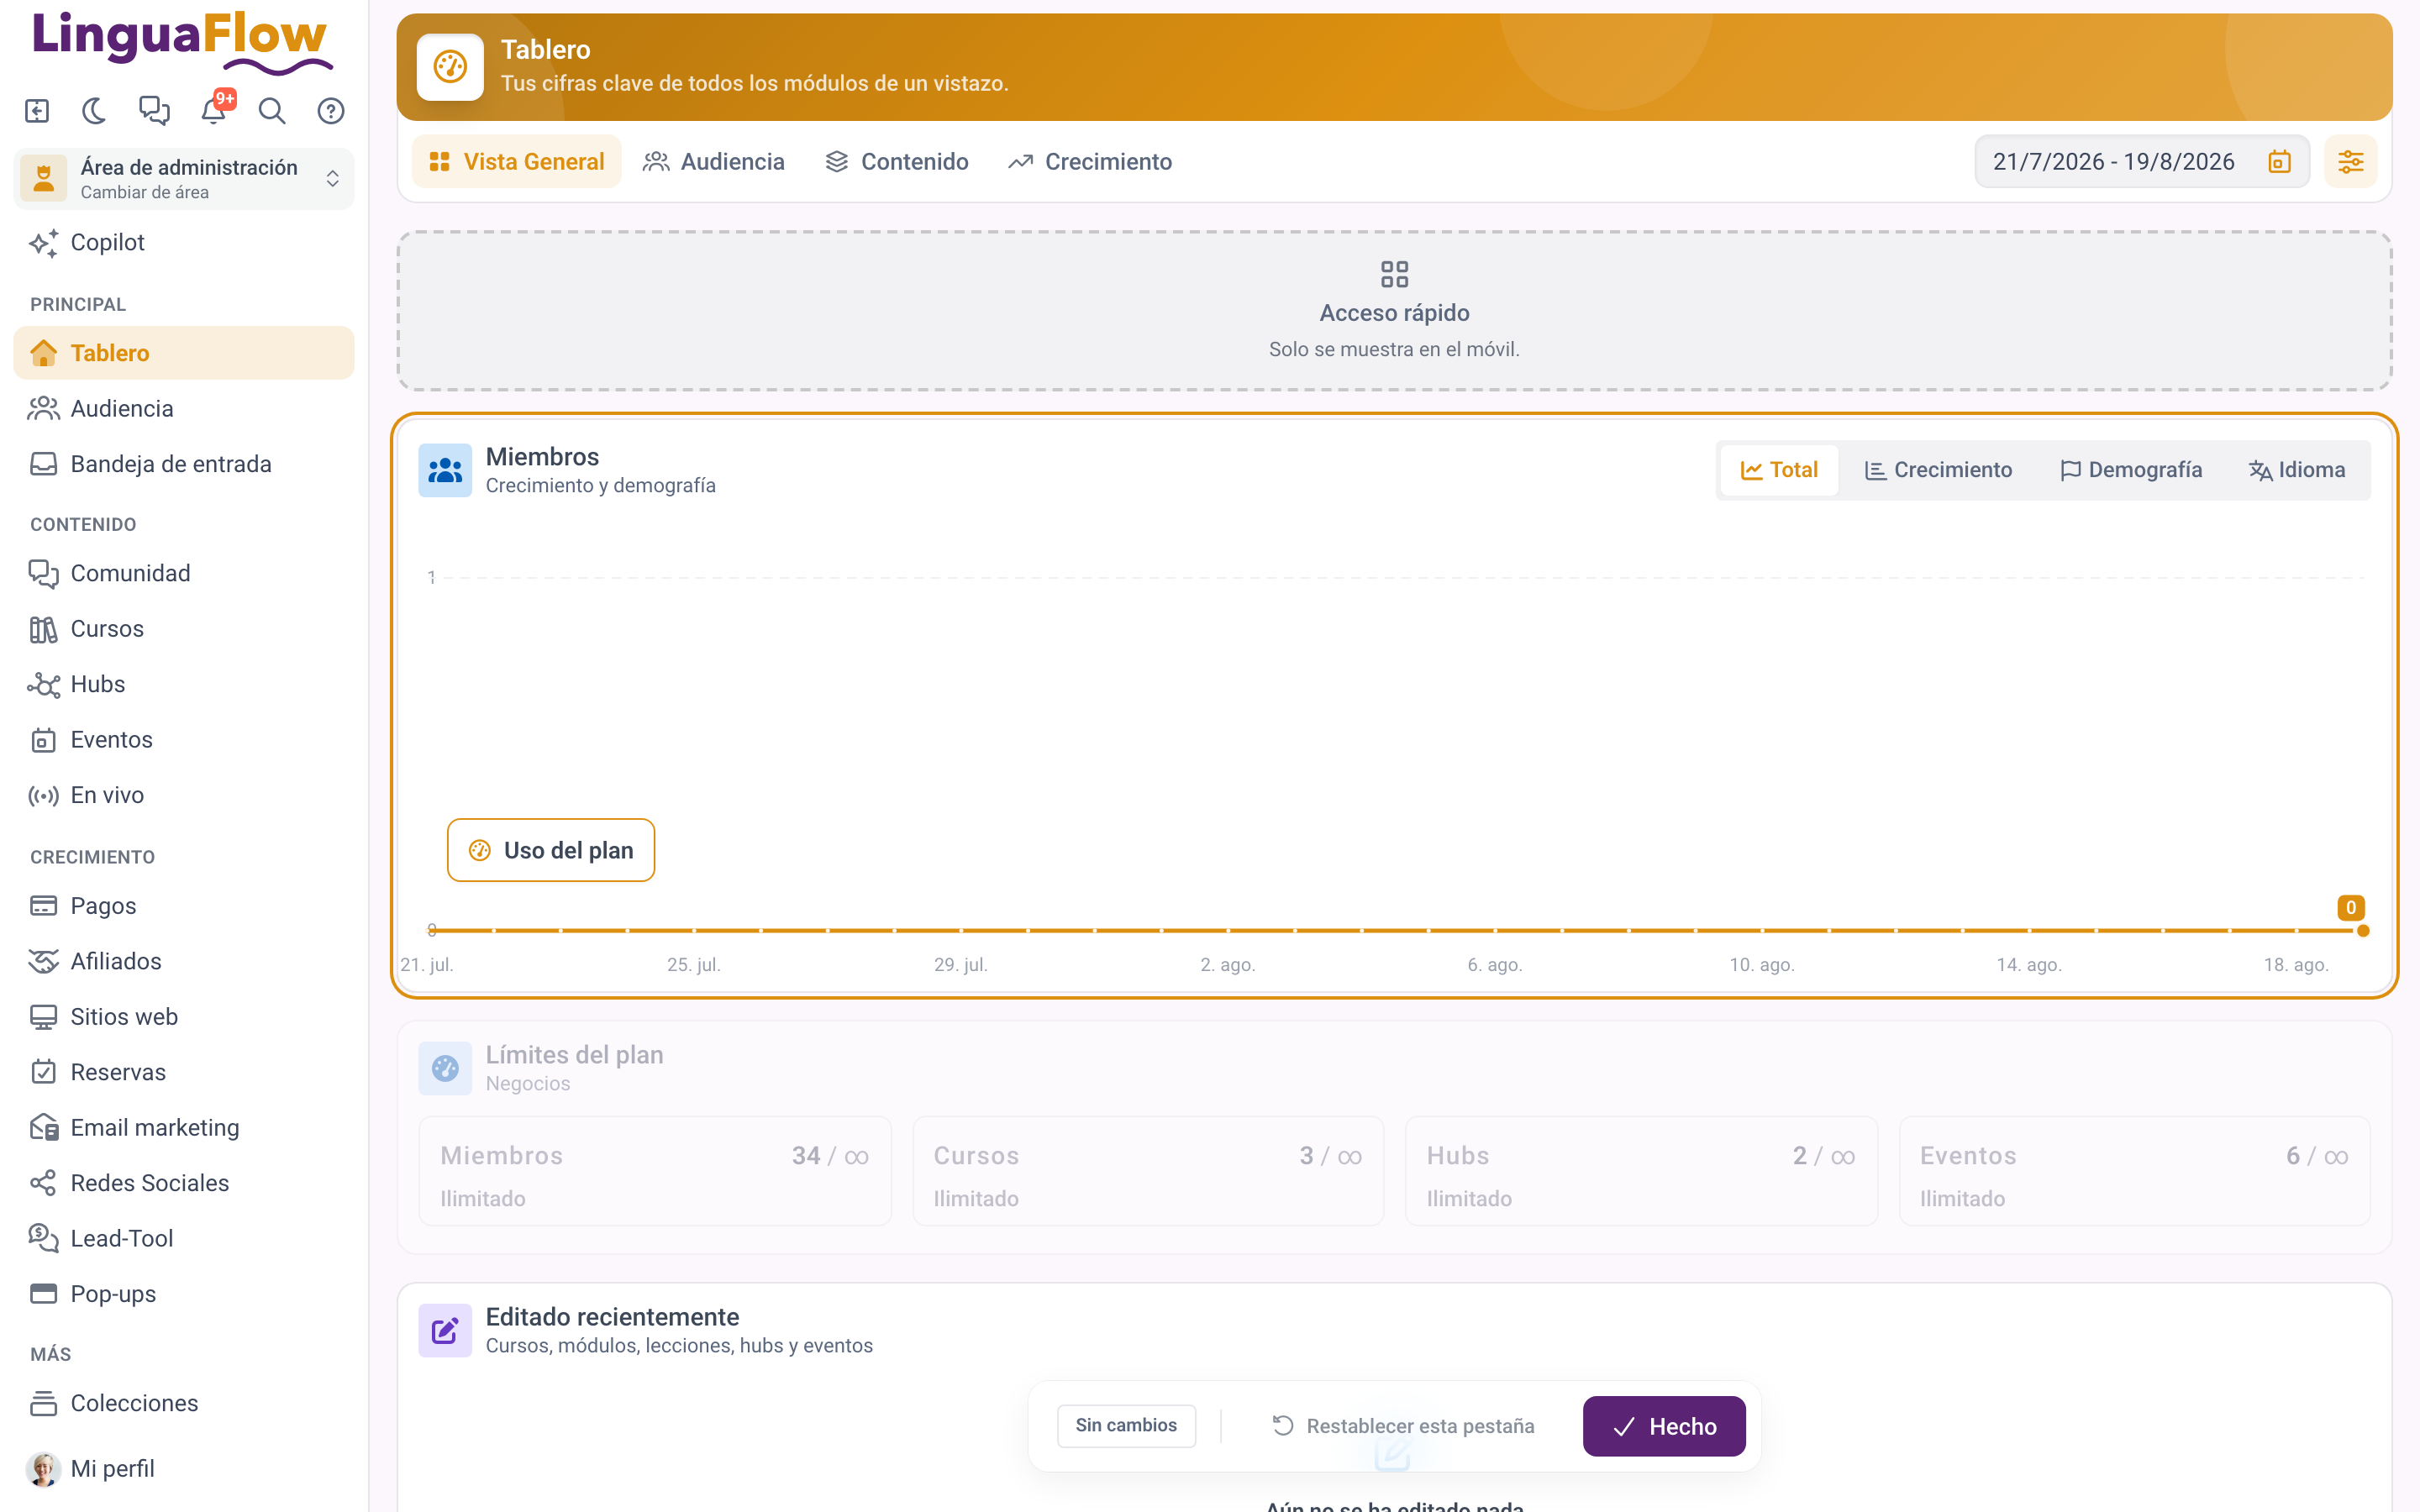This screenshot has width=2420, height=1512.
Task: Go to Tablero in the sidebar
Action: tap(184, 353)
